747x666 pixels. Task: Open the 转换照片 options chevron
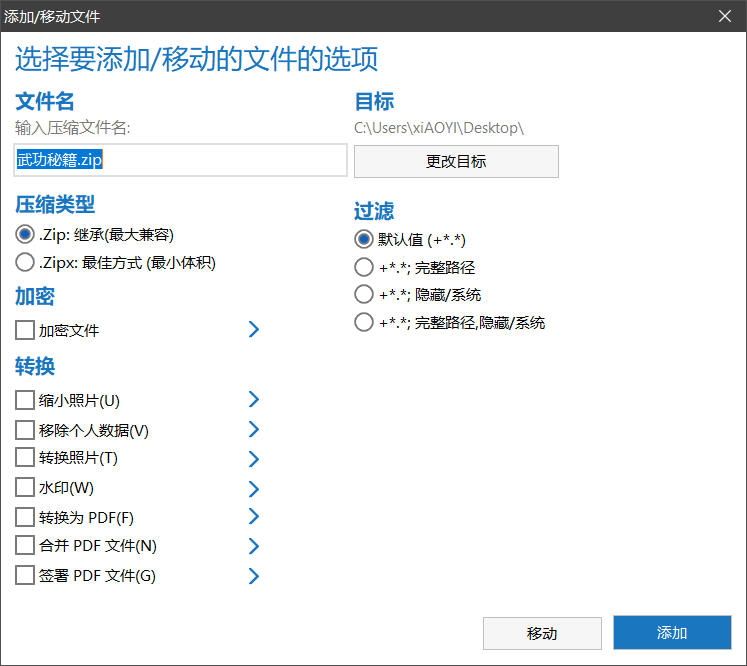[x=254, y=459]
